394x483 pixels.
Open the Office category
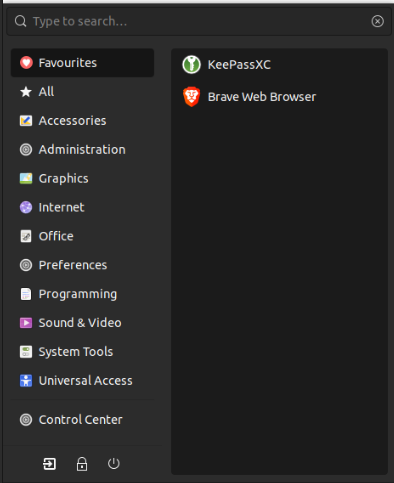click(82, 236)
